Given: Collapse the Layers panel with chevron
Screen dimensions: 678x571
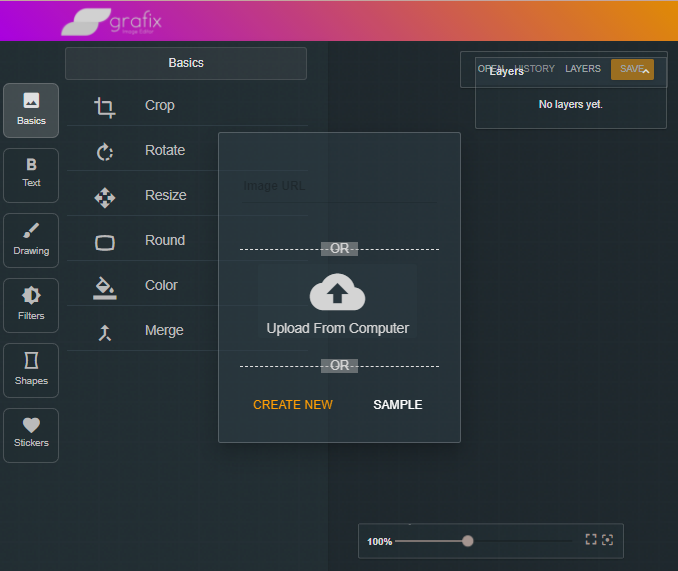Looking at the screenshot, I should tap(646, 71).
